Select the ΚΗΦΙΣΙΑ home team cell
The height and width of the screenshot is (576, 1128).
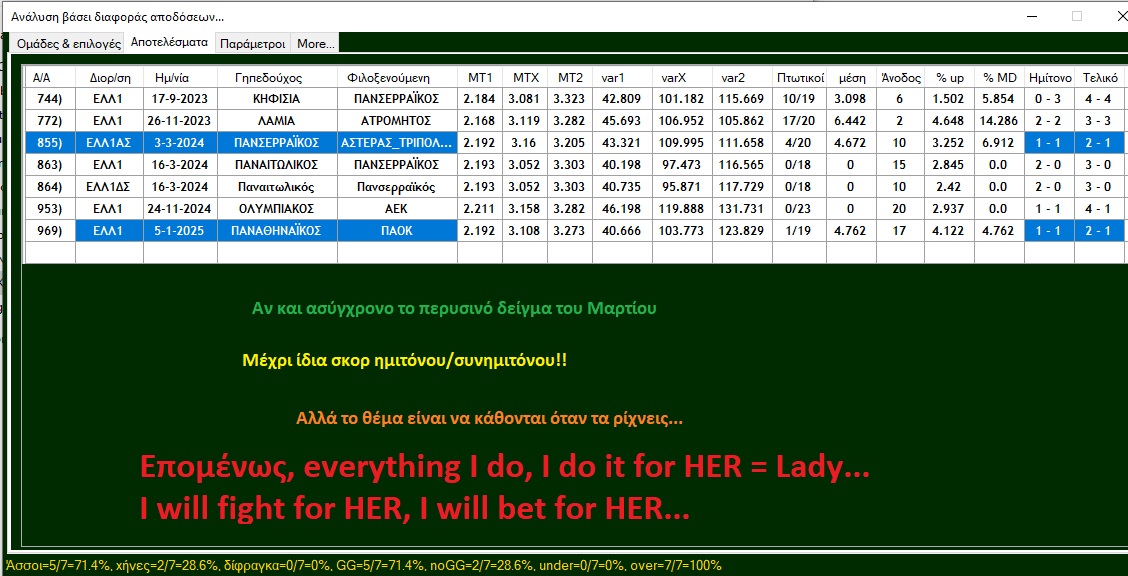276,99
